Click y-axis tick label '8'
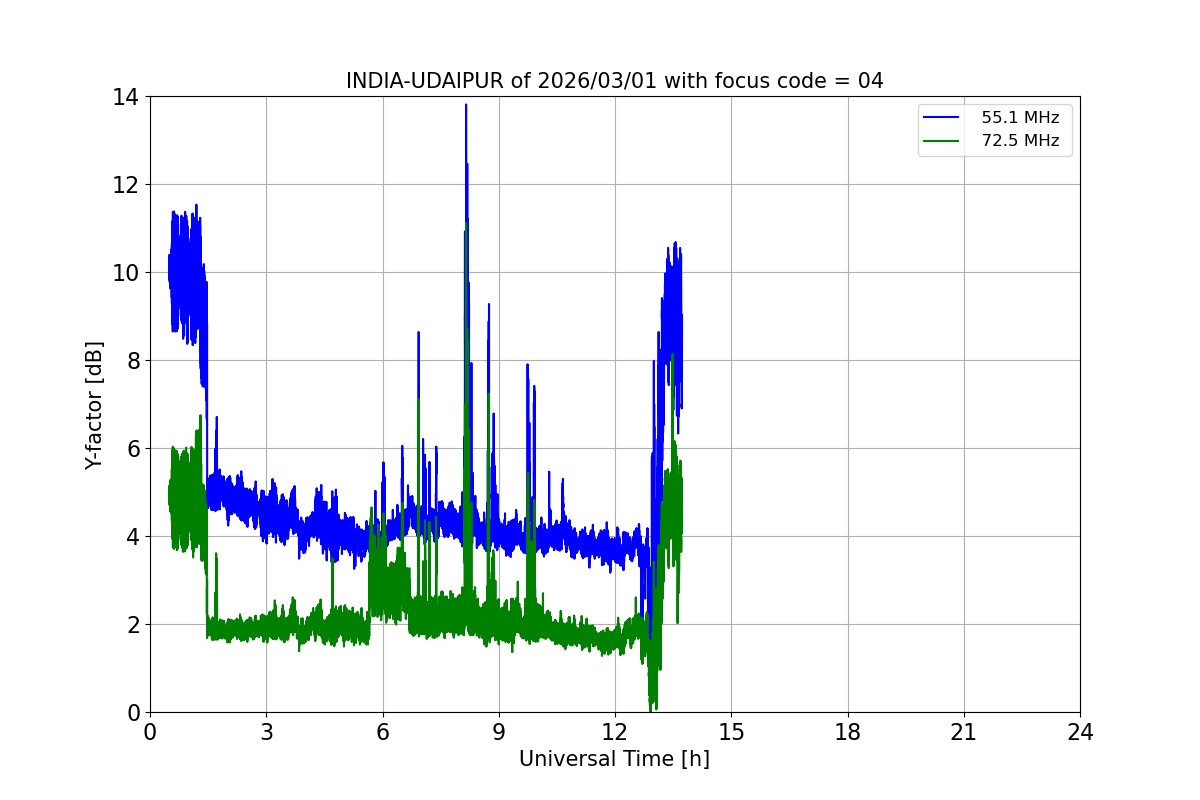 132,361
